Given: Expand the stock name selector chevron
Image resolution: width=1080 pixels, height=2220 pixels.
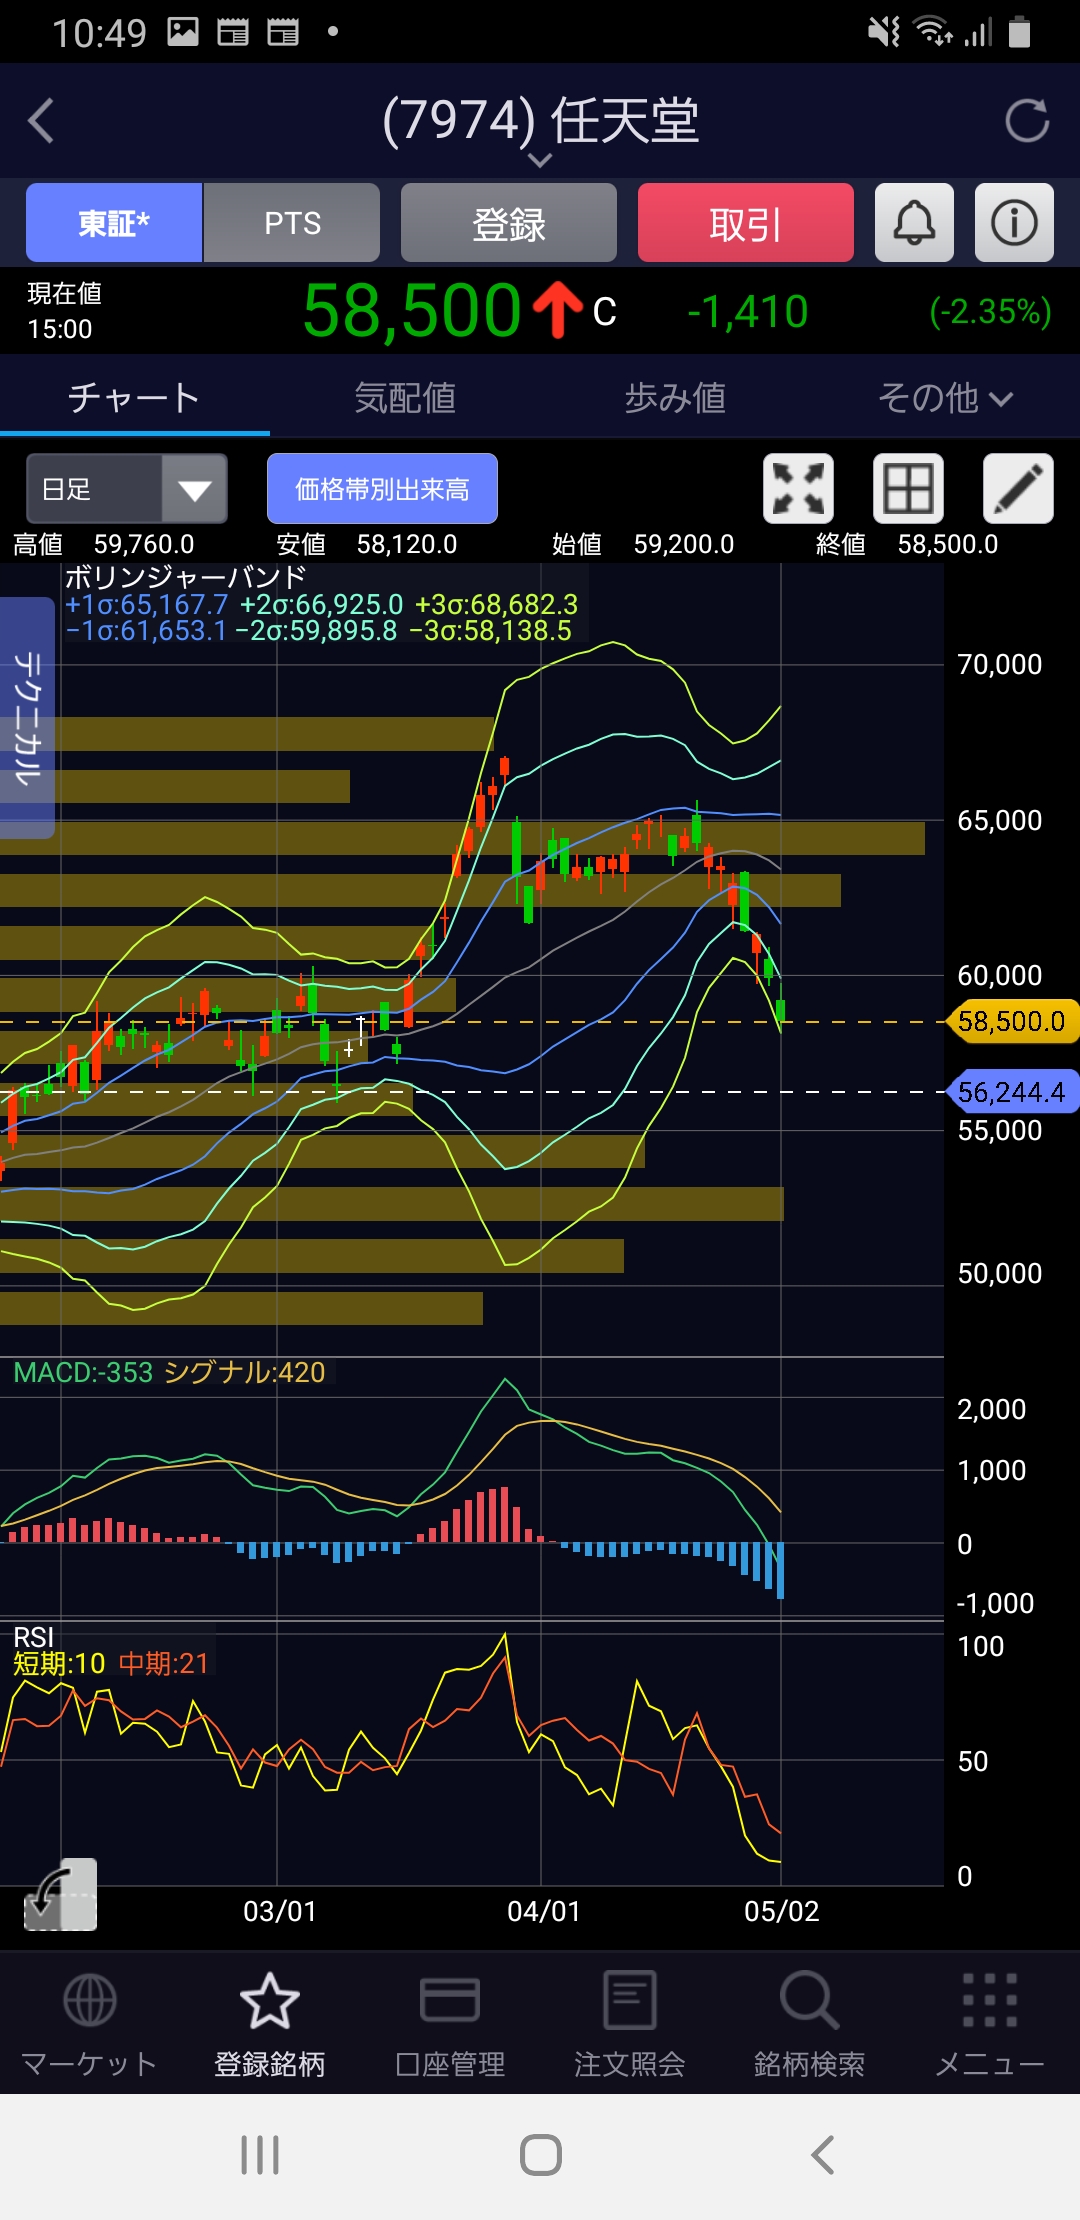Looking at the screenshot, I should click(540, 160).
